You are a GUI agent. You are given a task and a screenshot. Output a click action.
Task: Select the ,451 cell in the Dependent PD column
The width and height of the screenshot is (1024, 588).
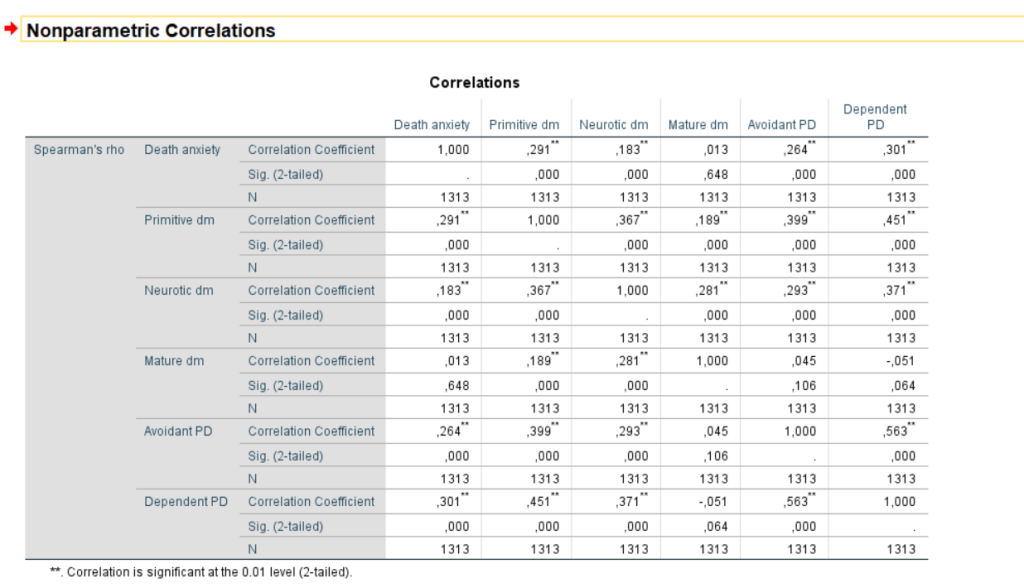[x=897, y=220]
